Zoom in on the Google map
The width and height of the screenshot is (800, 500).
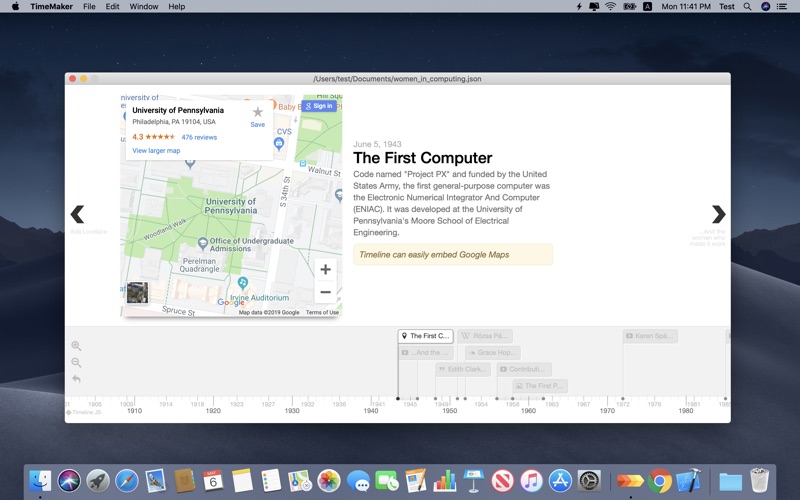[326, 269]
